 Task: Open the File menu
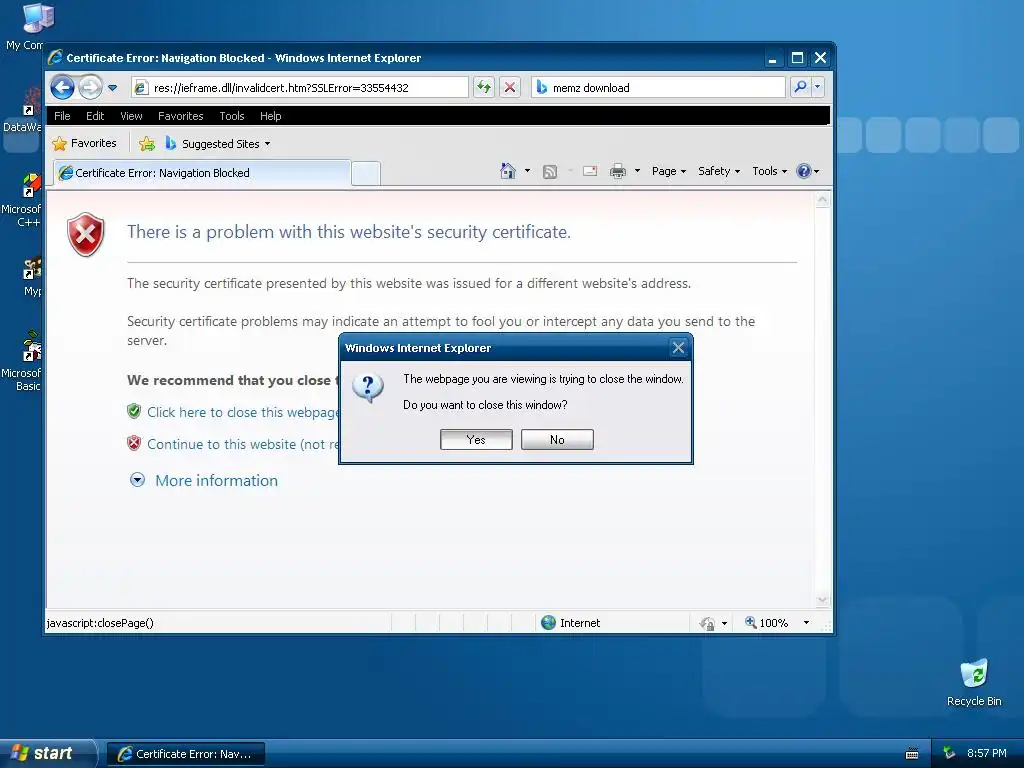pos(62,116)
